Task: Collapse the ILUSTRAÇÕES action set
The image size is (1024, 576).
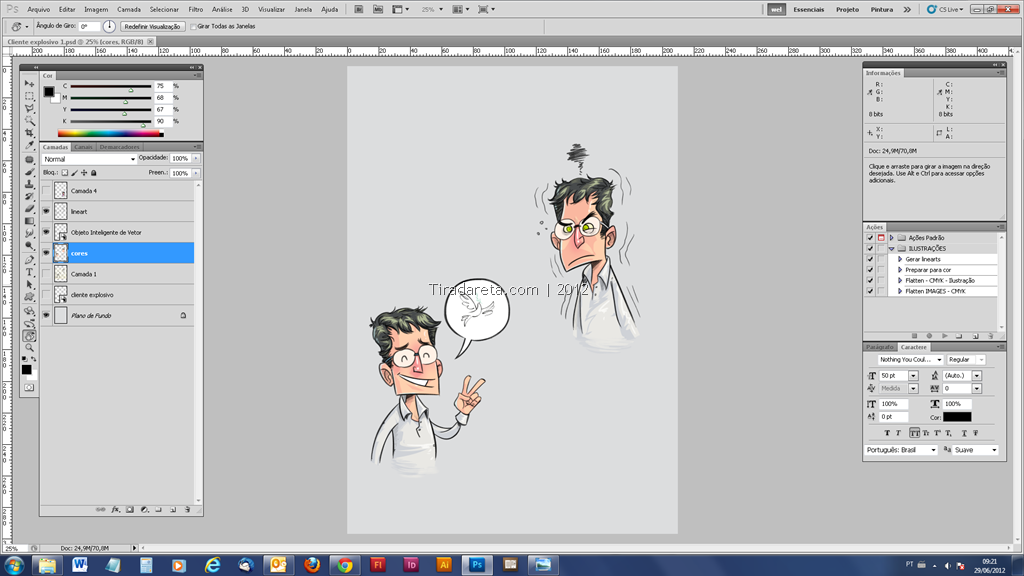Action: (891, 249)
